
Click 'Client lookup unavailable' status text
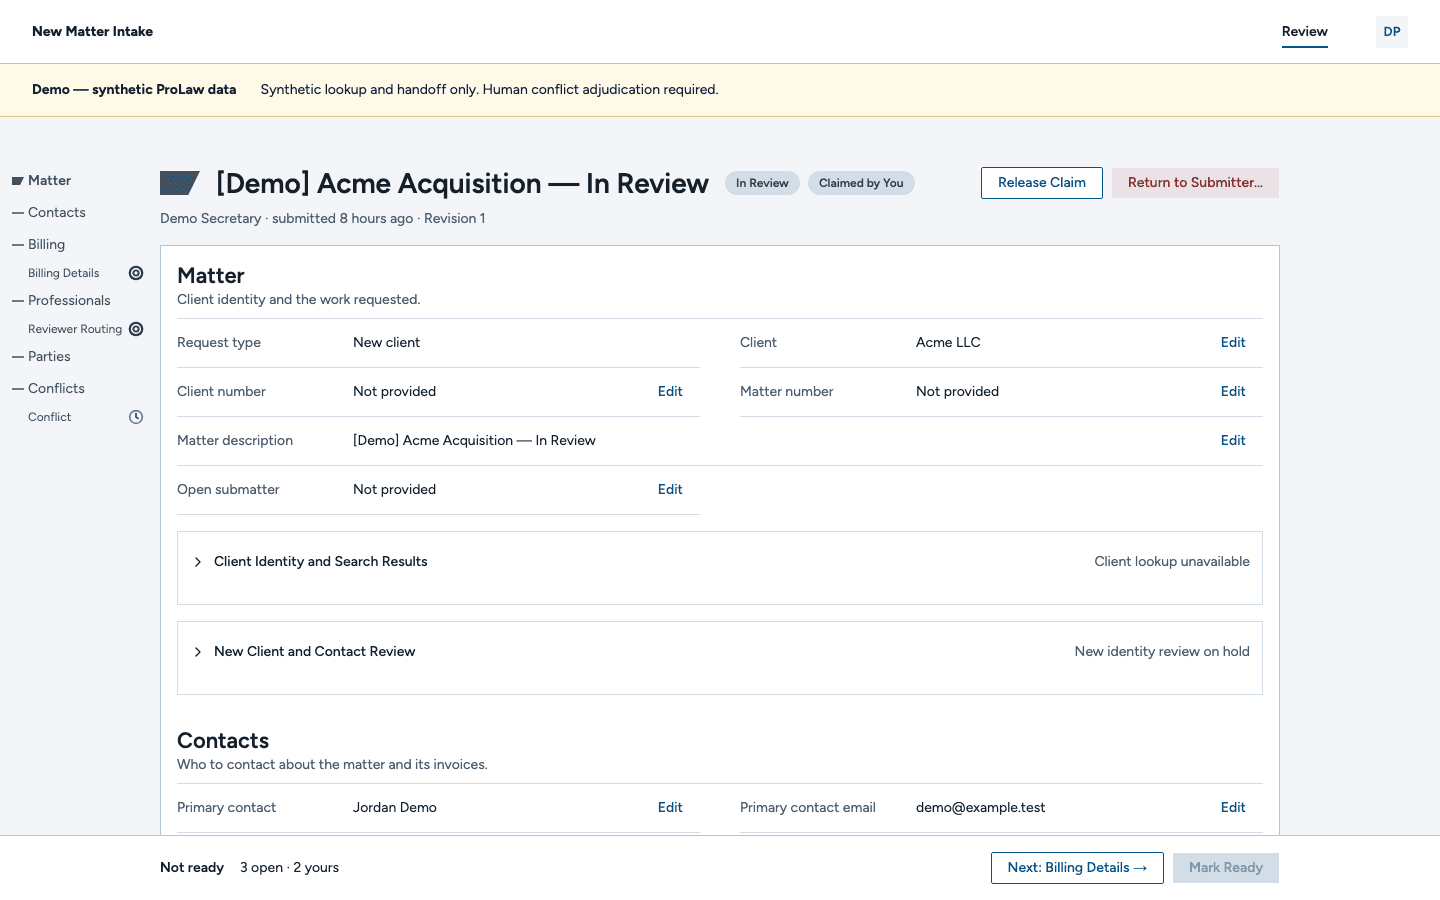1172,562
